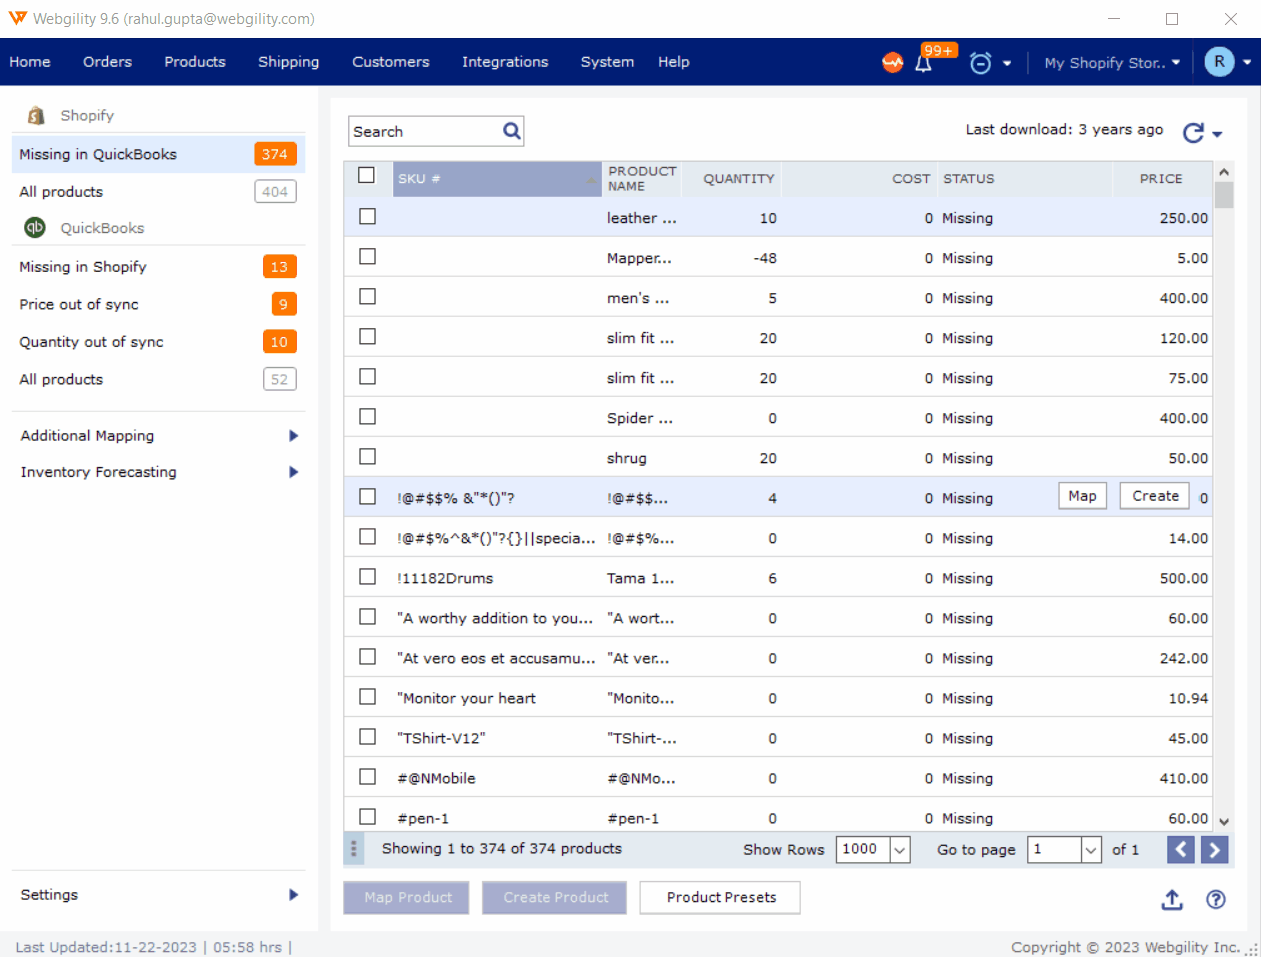The image size is (1261, 957).
Task: Open the Show Rows dropdown
Action: pyautogui.click(x=899, y=850)
